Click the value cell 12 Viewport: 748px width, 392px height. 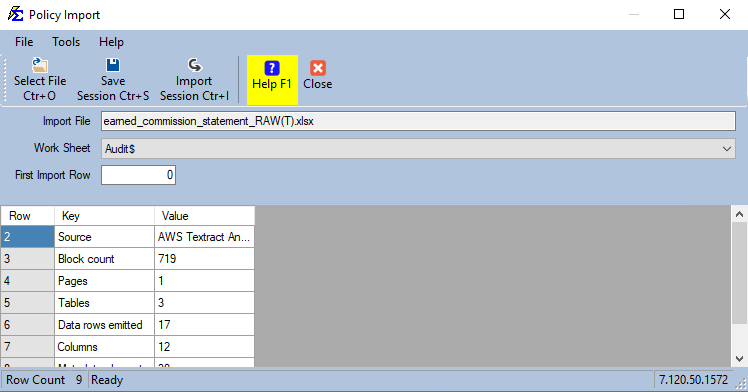tap(204, 347)
